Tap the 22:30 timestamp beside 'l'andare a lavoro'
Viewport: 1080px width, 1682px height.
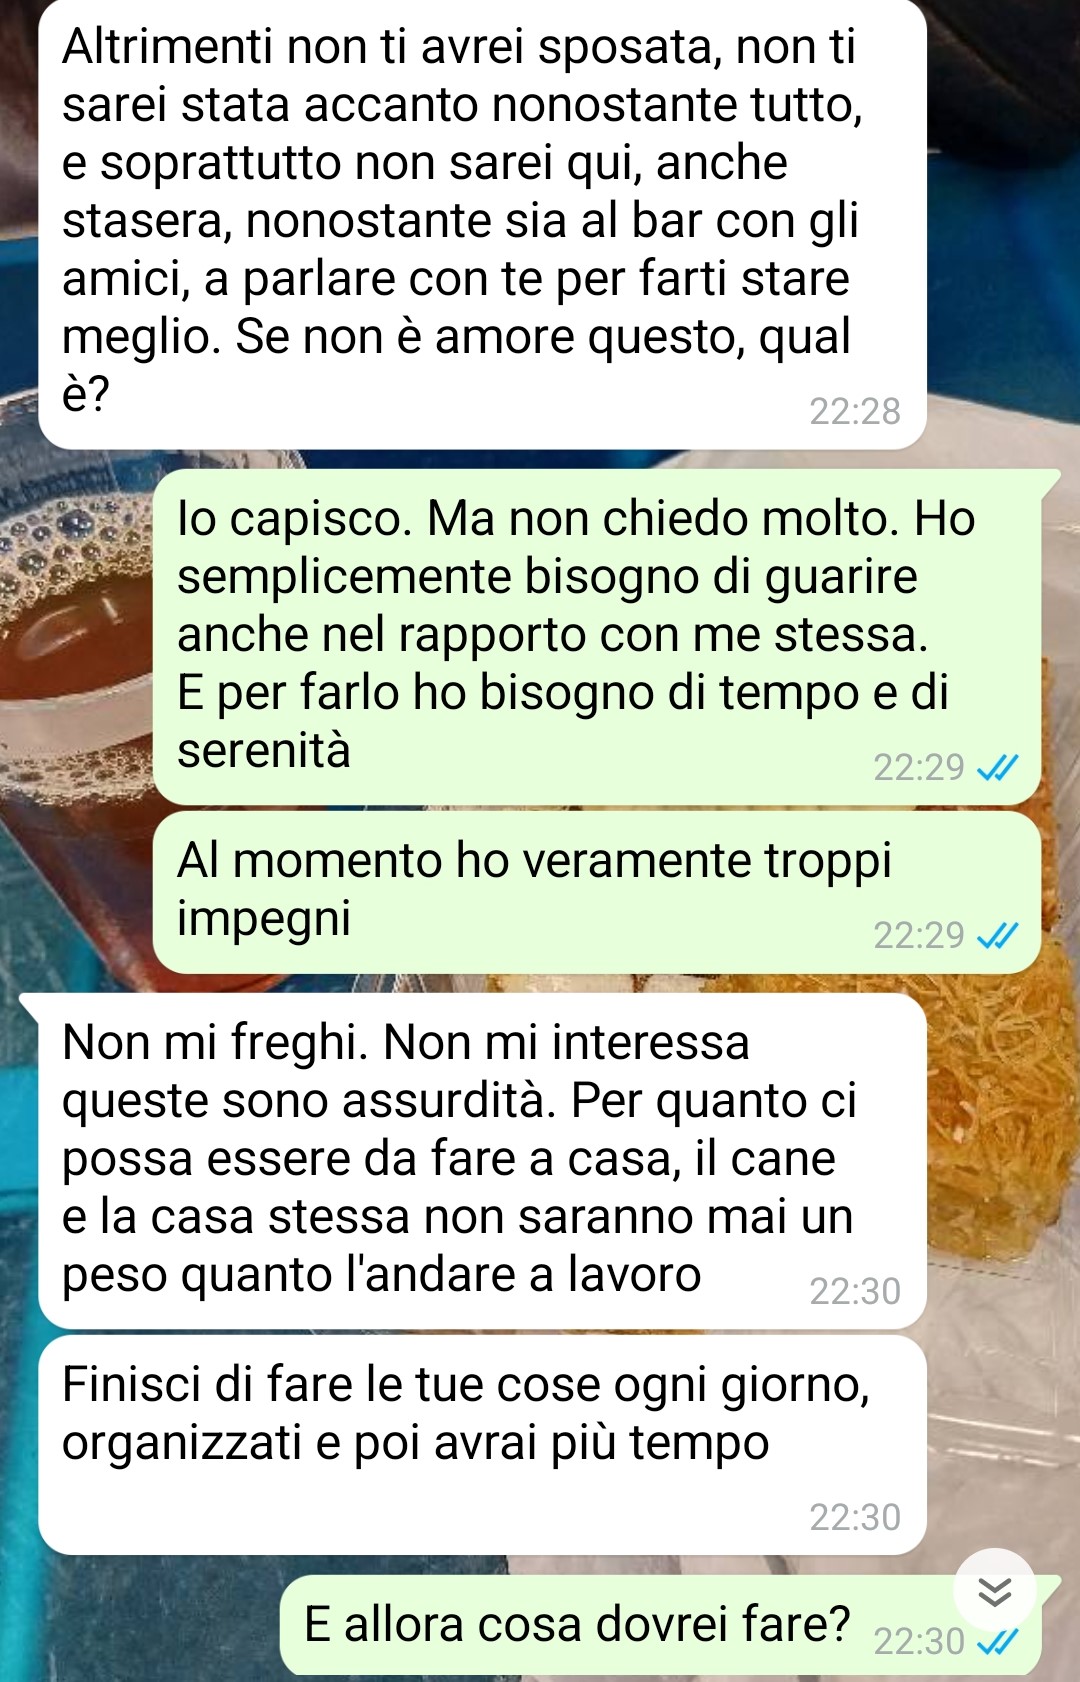855,1291
